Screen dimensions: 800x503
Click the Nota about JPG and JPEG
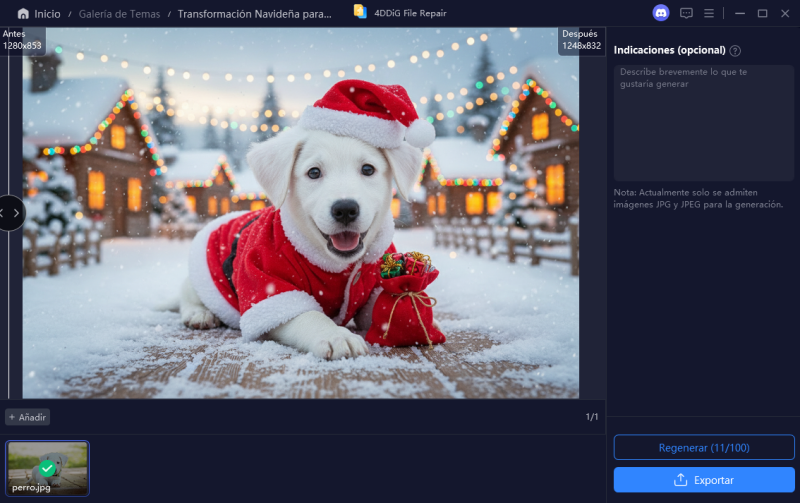(x=698, y=198)
